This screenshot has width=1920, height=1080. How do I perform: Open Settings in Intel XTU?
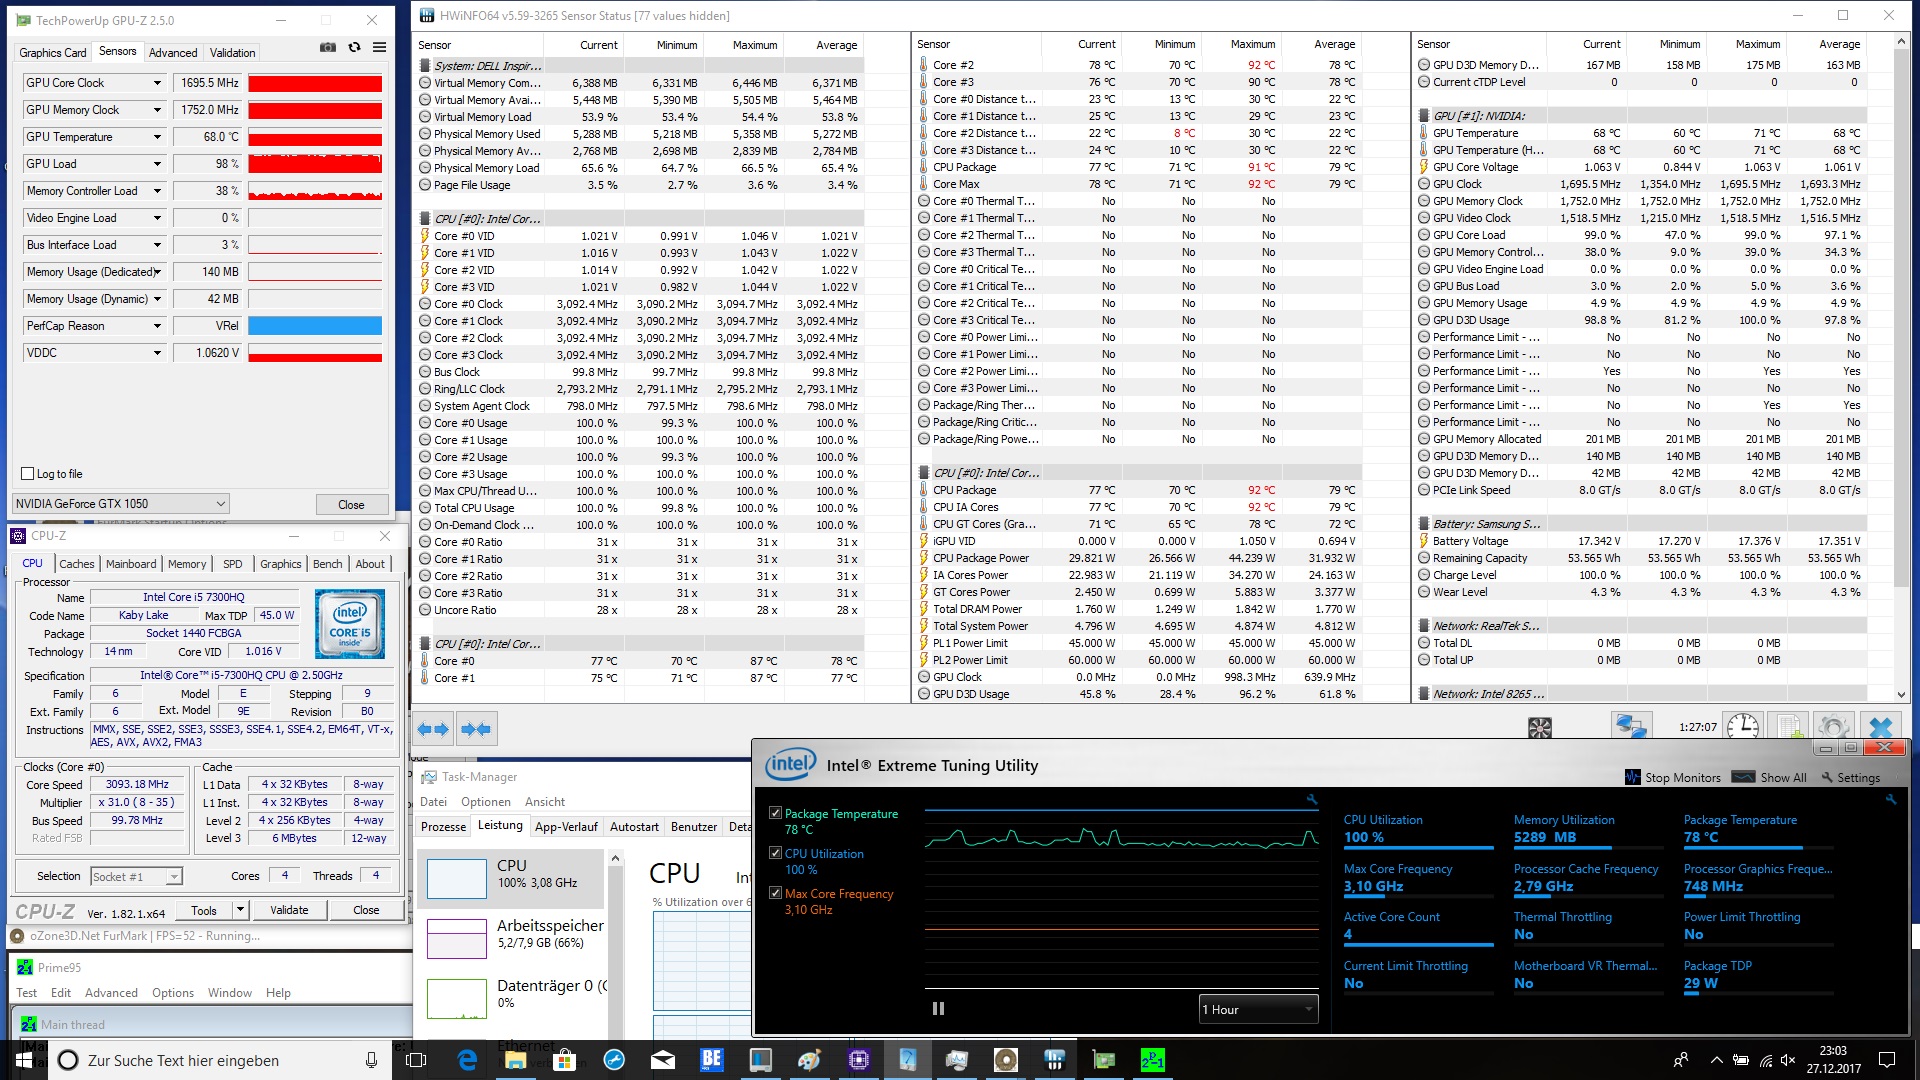(1851, 777)
